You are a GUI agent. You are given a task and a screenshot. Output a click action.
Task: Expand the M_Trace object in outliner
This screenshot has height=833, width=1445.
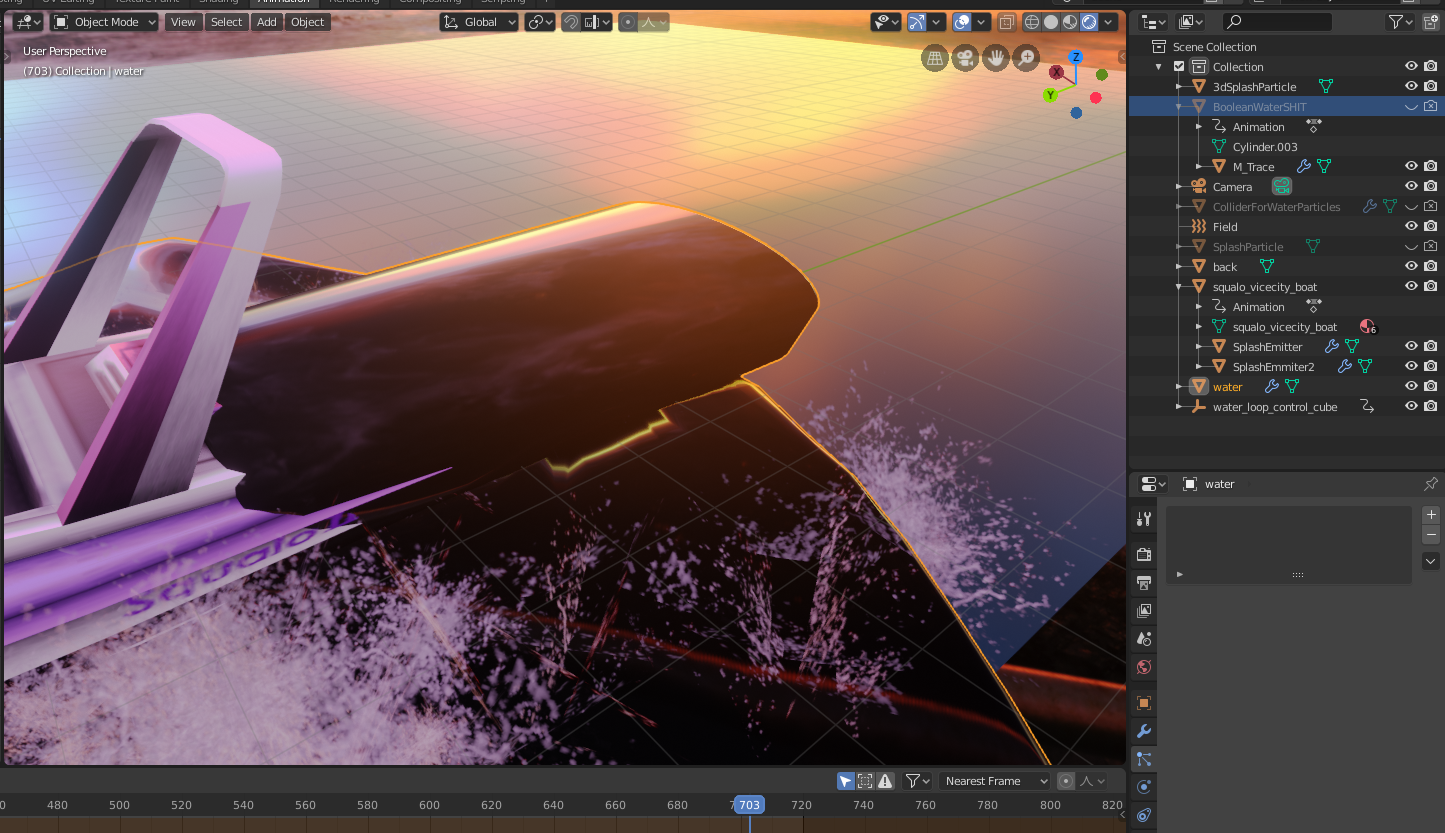(x=1199, y=167)
